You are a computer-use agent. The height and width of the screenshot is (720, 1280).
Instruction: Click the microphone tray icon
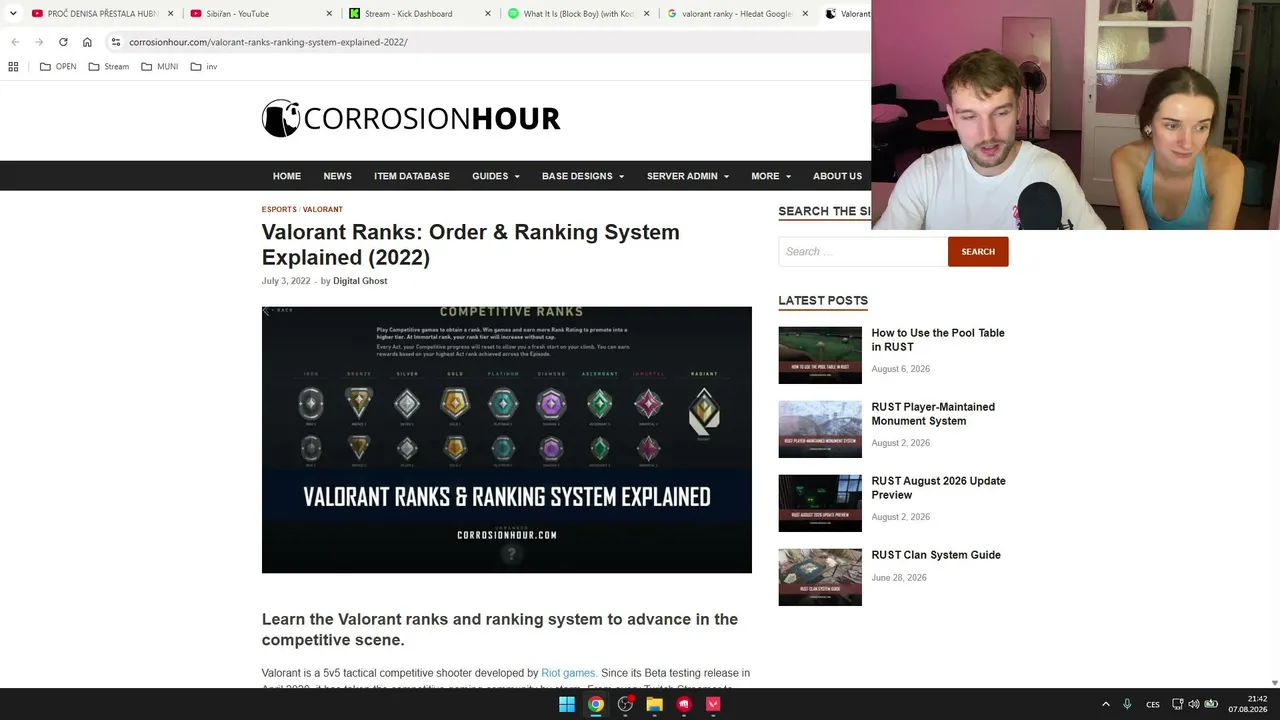click(x=1127, y=704)
